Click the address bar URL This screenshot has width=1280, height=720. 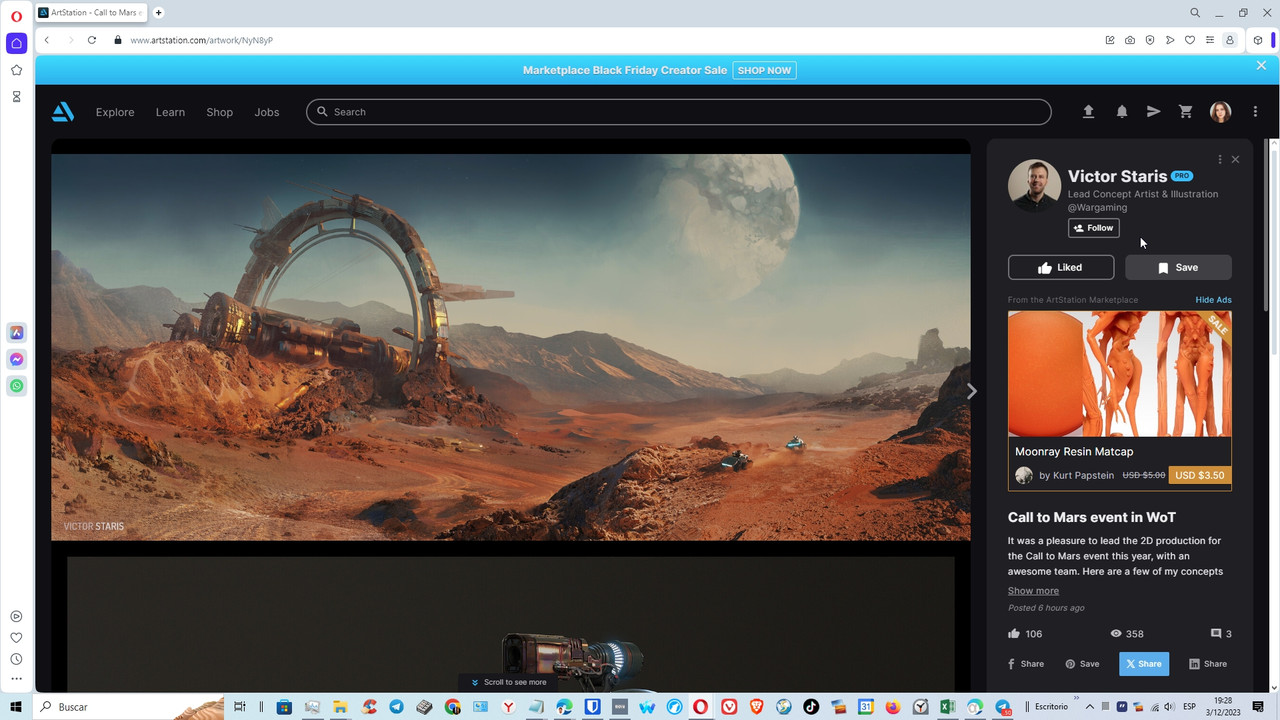point(202,40)
